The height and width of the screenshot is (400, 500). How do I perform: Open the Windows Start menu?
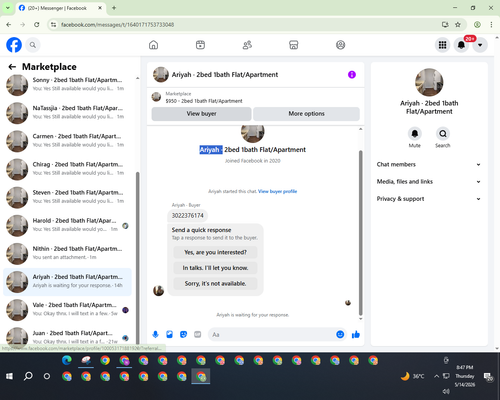tap(9, 376)
